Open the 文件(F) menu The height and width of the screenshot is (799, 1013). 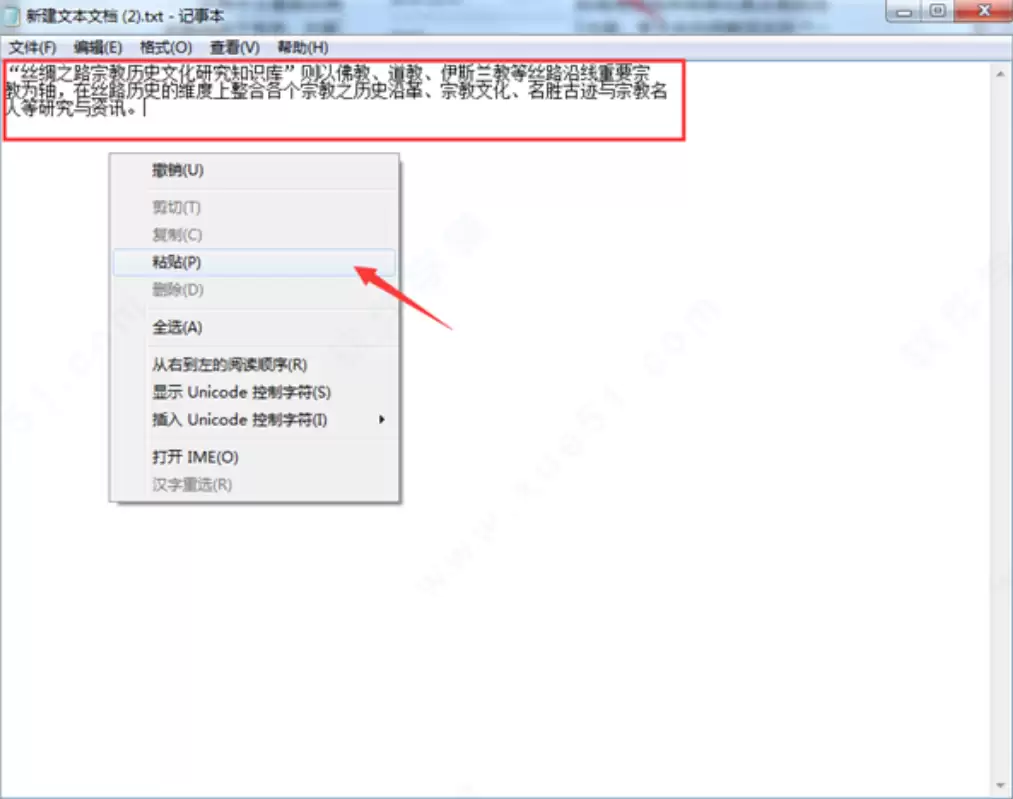[x=32, y=47]
